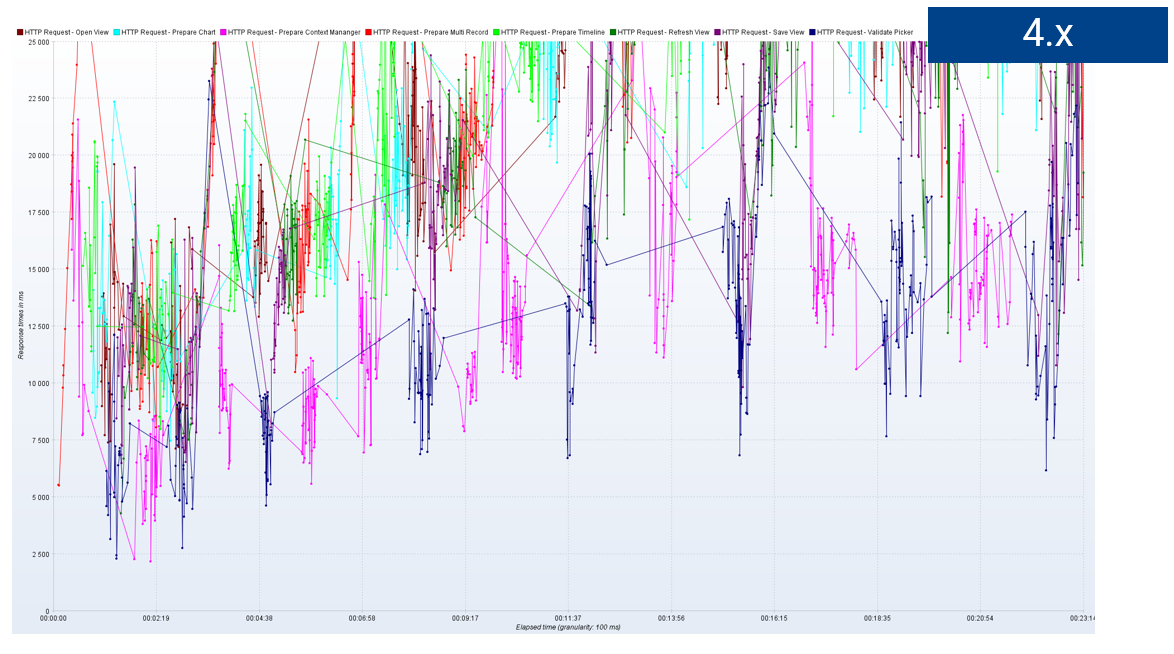
Task: Click the cyan Prepare Chart legend swatch
Action: pos(117,32)
